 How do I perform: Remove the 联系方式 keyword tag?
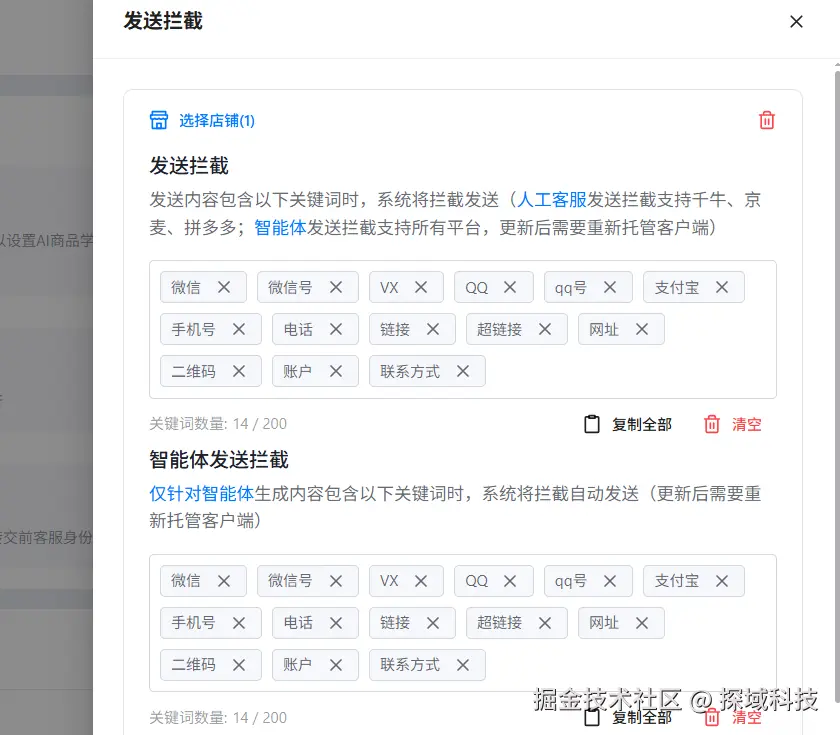pyautogui.click(x=462, y=371)
